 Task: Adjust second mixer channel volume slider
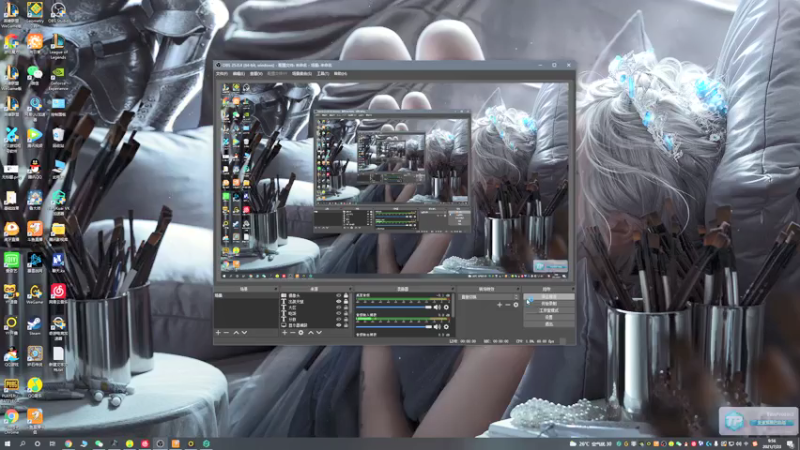point(394,327)
